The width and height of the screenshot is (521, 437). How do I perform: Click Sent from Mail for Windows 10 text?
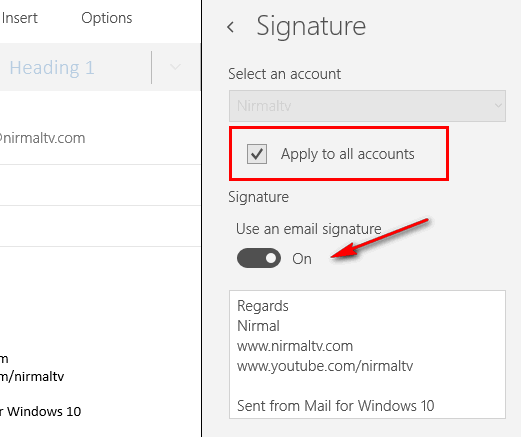coord(335,406)
